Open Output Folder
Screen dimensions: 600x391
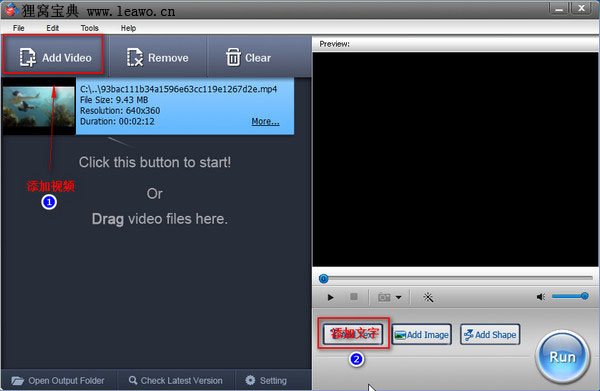pyautogui.click(x=58, y=381)
